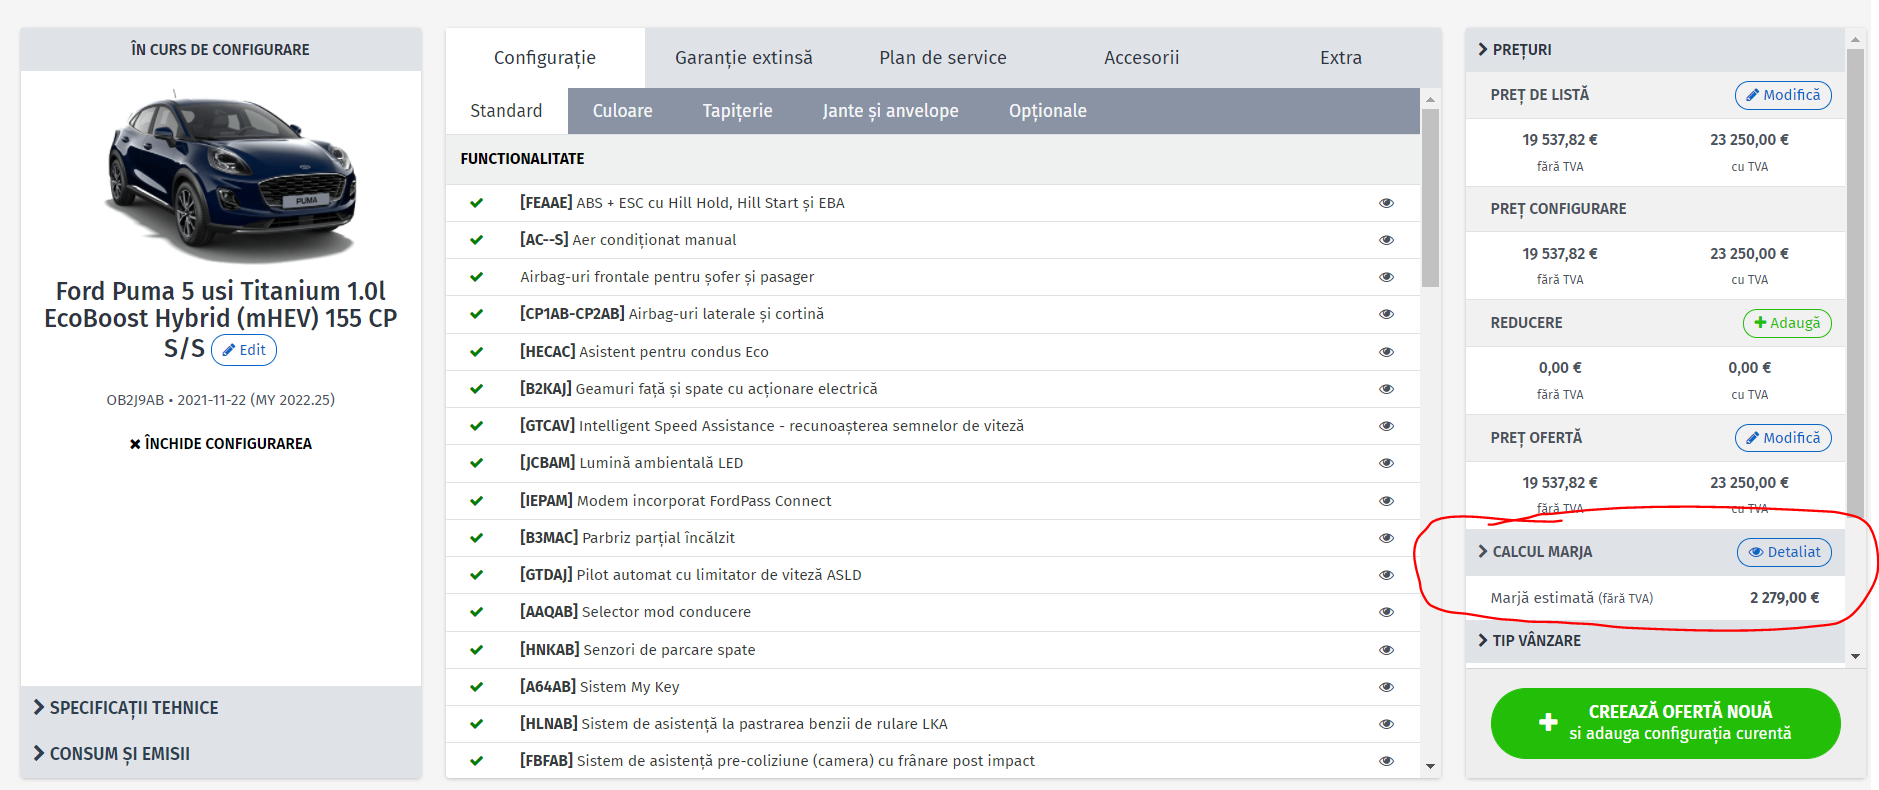The image size is (1879, 790).
Task: Click feature list scrollbar down arrow
Action: pyautogui.click(x=1430, y=767)
